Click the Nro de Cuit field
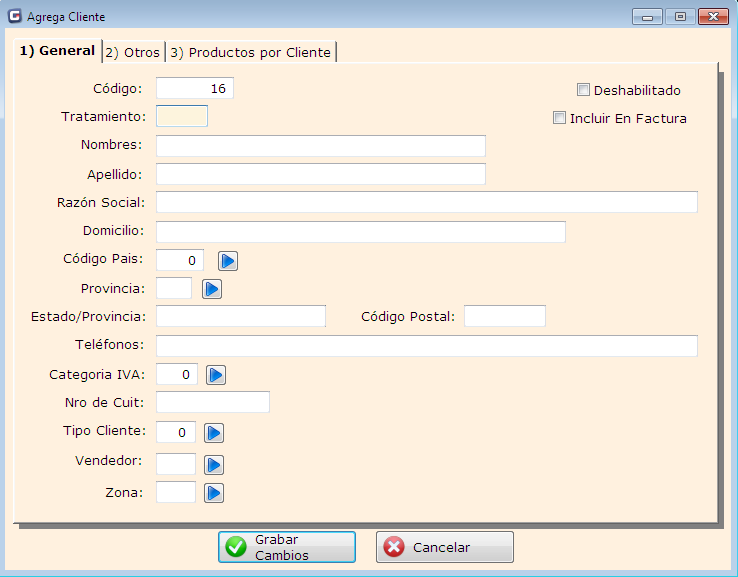This screenshot has height=577, width=738. [x=212, y=402]
